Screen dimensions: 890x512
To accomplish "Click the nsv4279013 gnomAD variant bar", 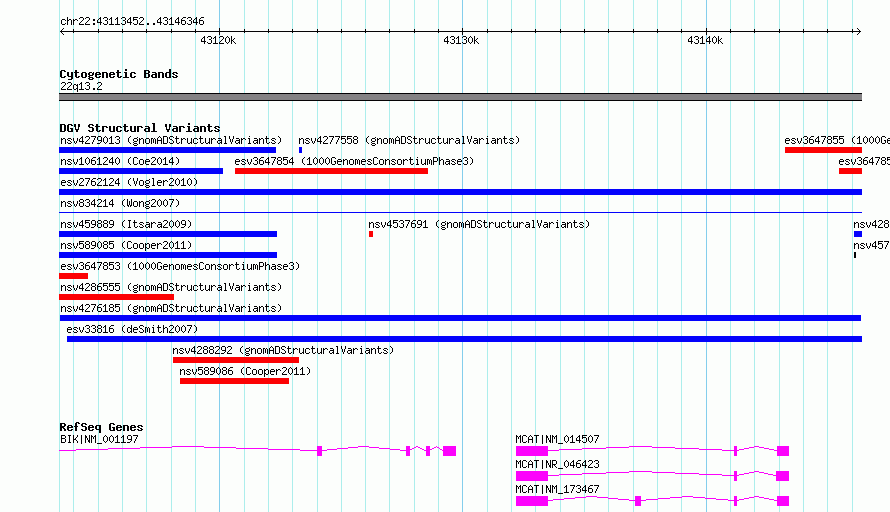I will 167,150.
